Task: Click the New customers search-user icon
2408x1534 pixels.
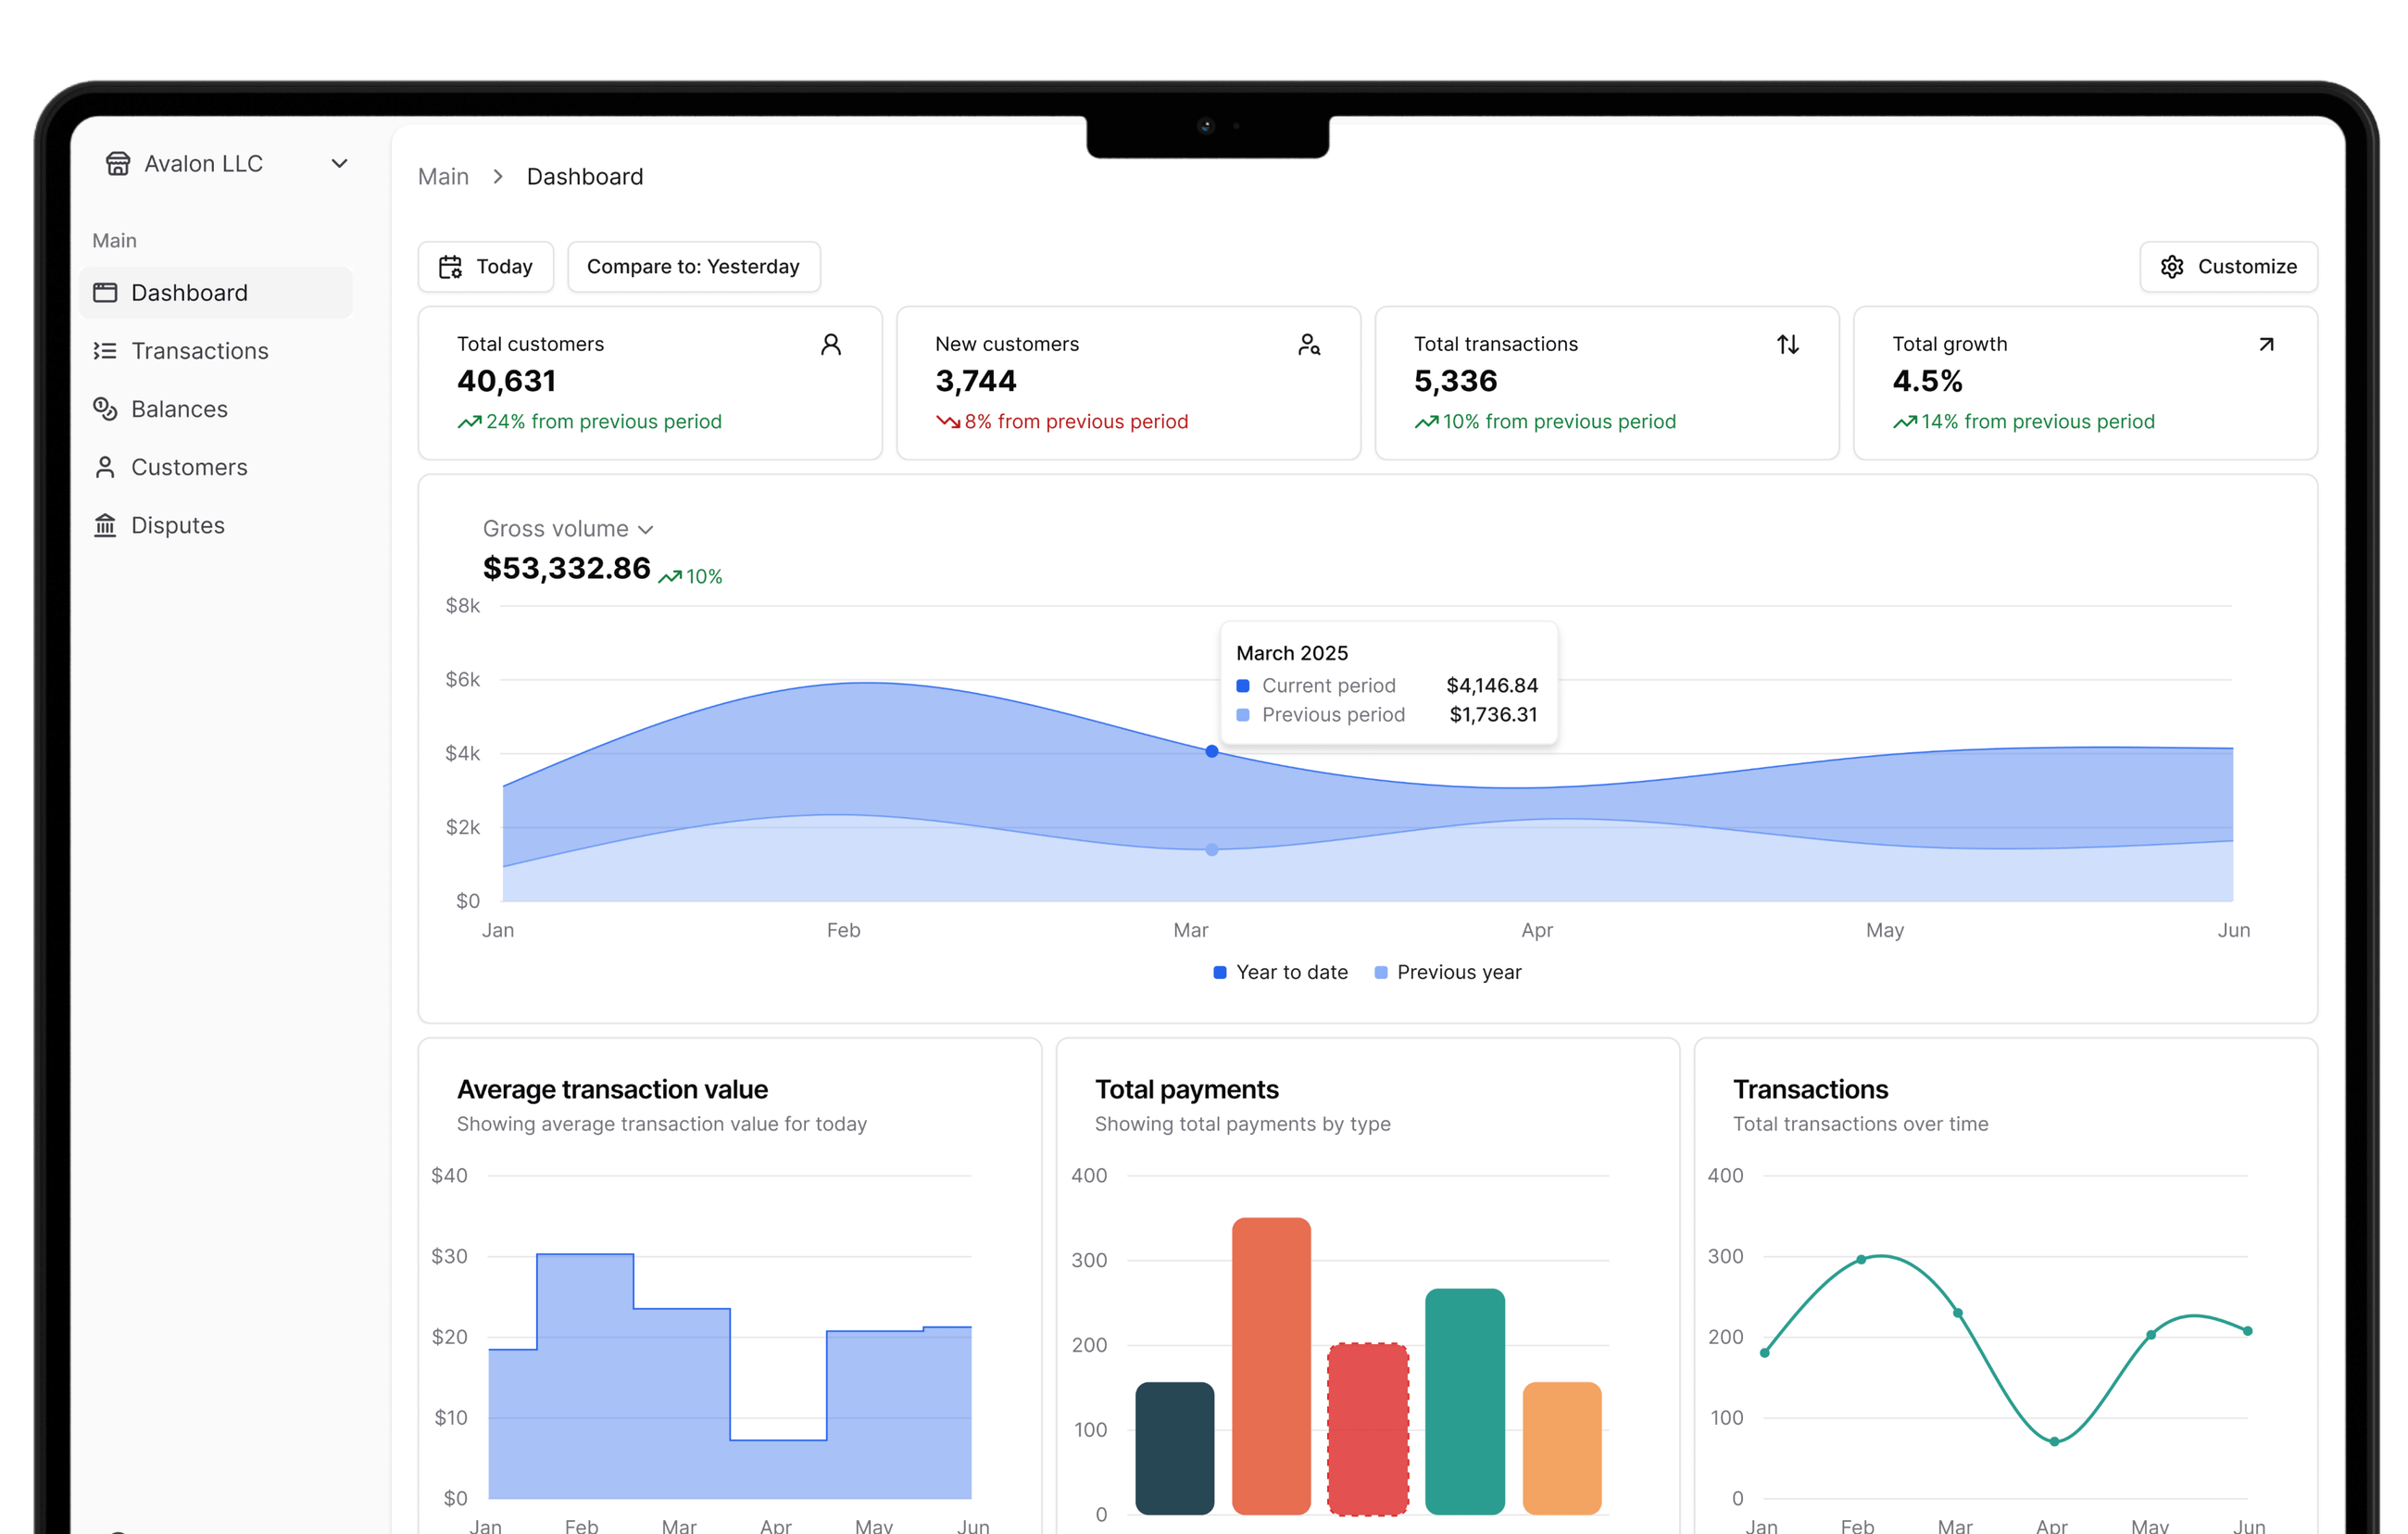Action: [x=1308, y=344]
